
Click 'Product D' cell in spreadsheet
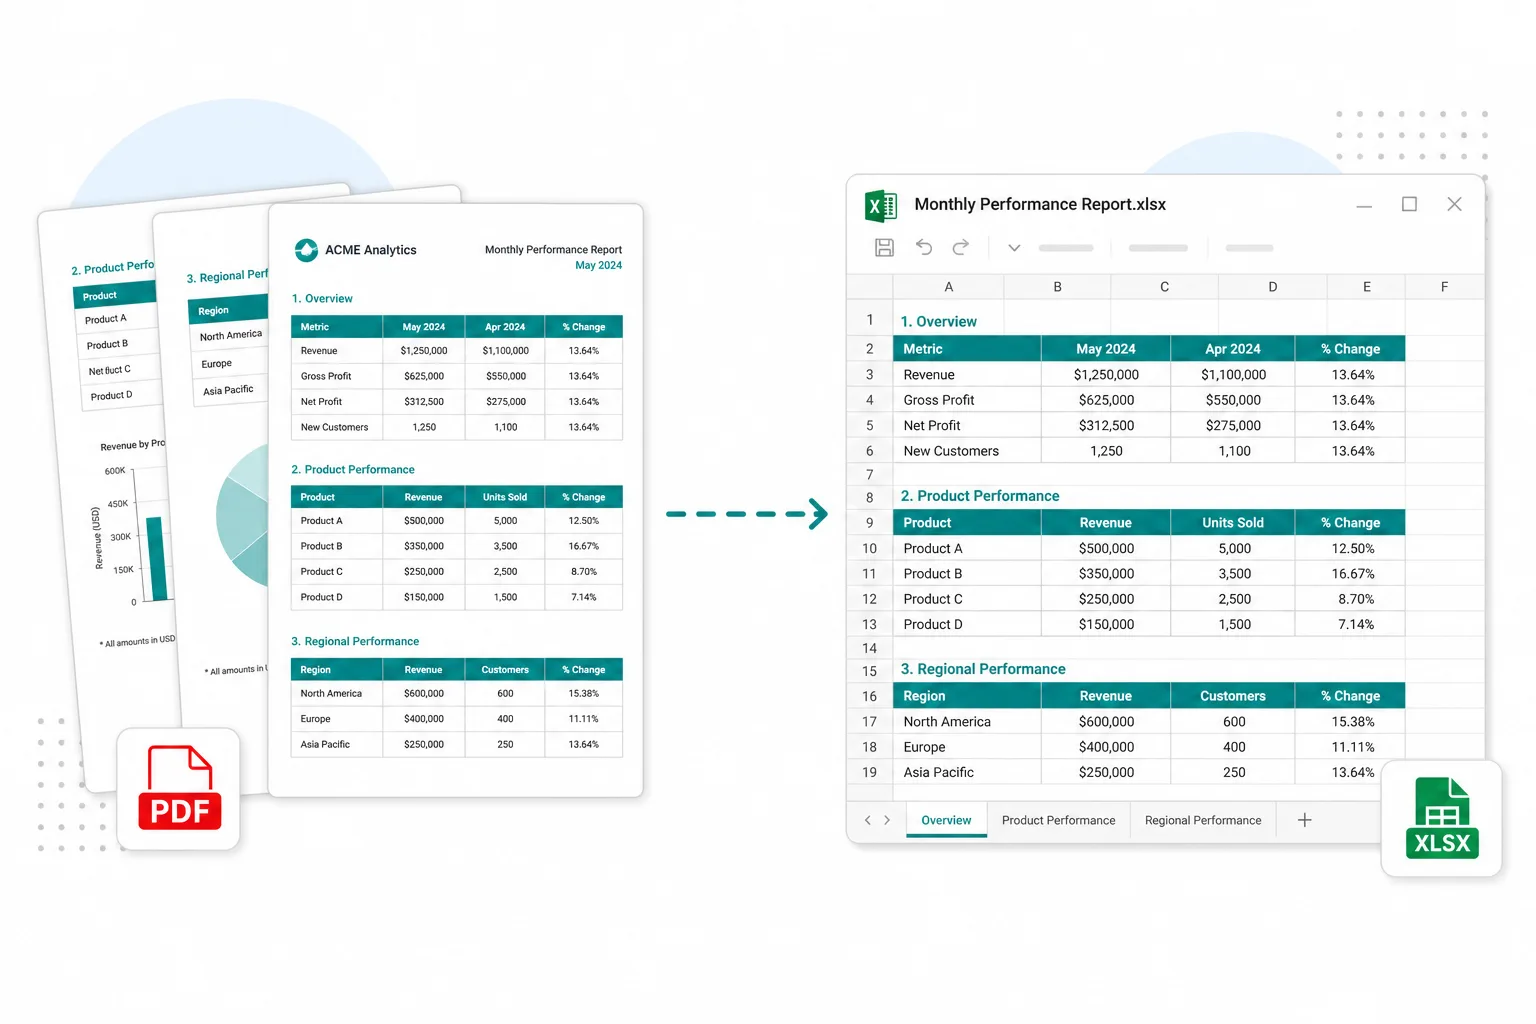click(967, 624)
